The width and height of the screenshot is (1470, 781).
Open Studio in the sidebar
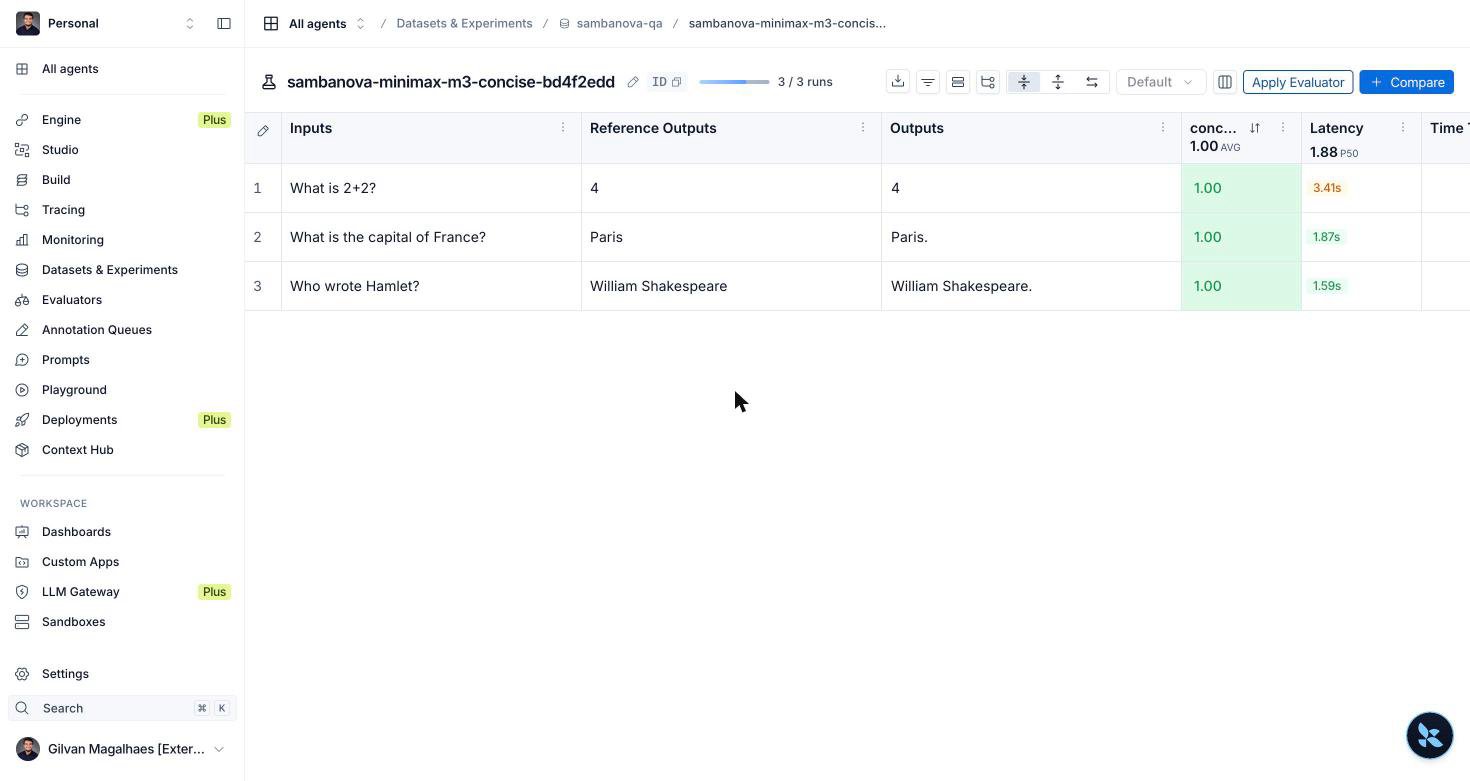[x=122, y=150]
